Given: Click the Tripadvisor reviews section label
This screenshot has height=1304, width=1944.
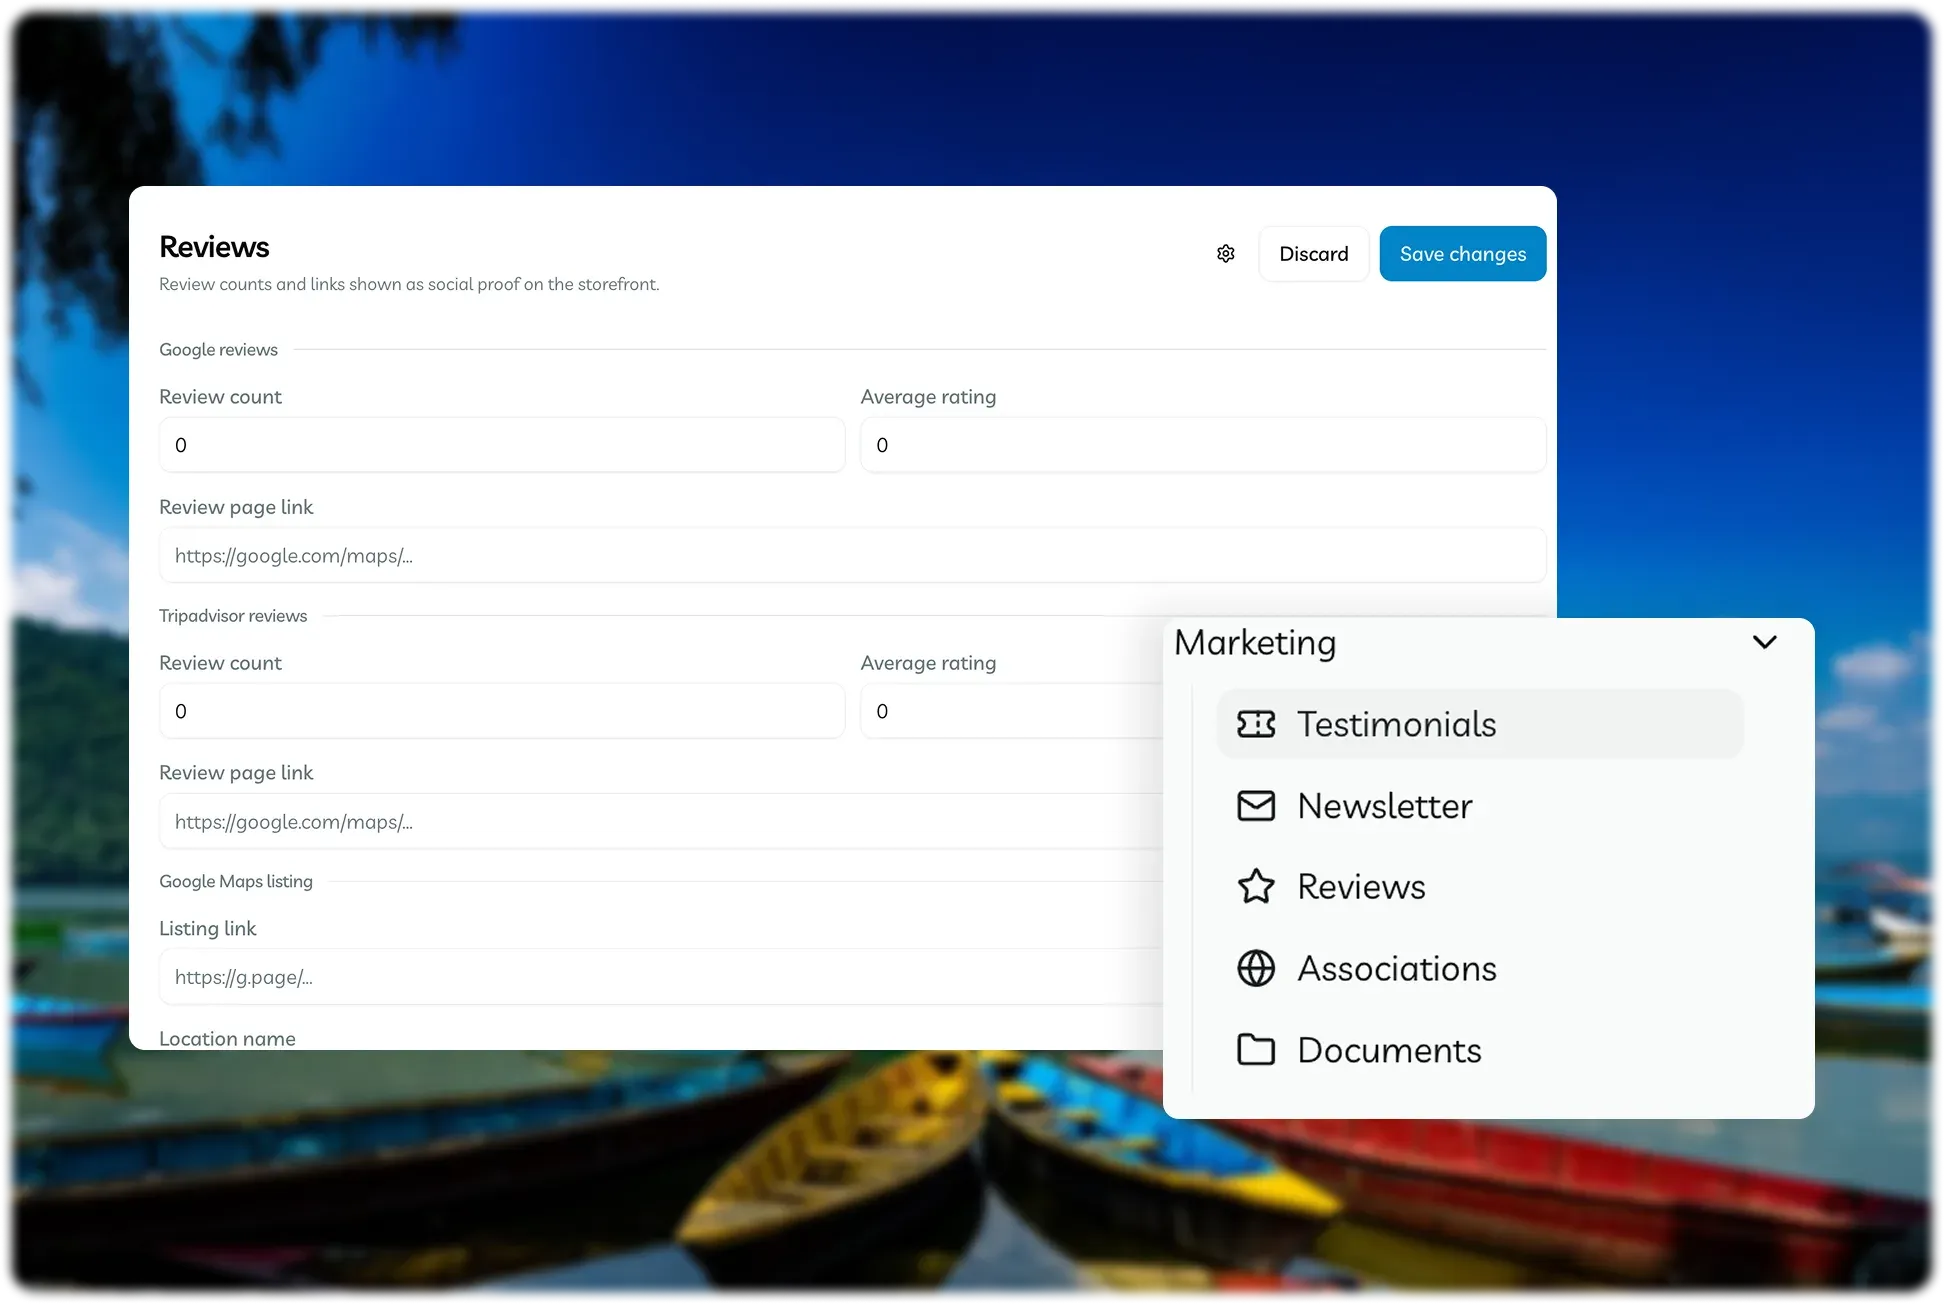Looking at the screenshot, I should pos(233,616).
